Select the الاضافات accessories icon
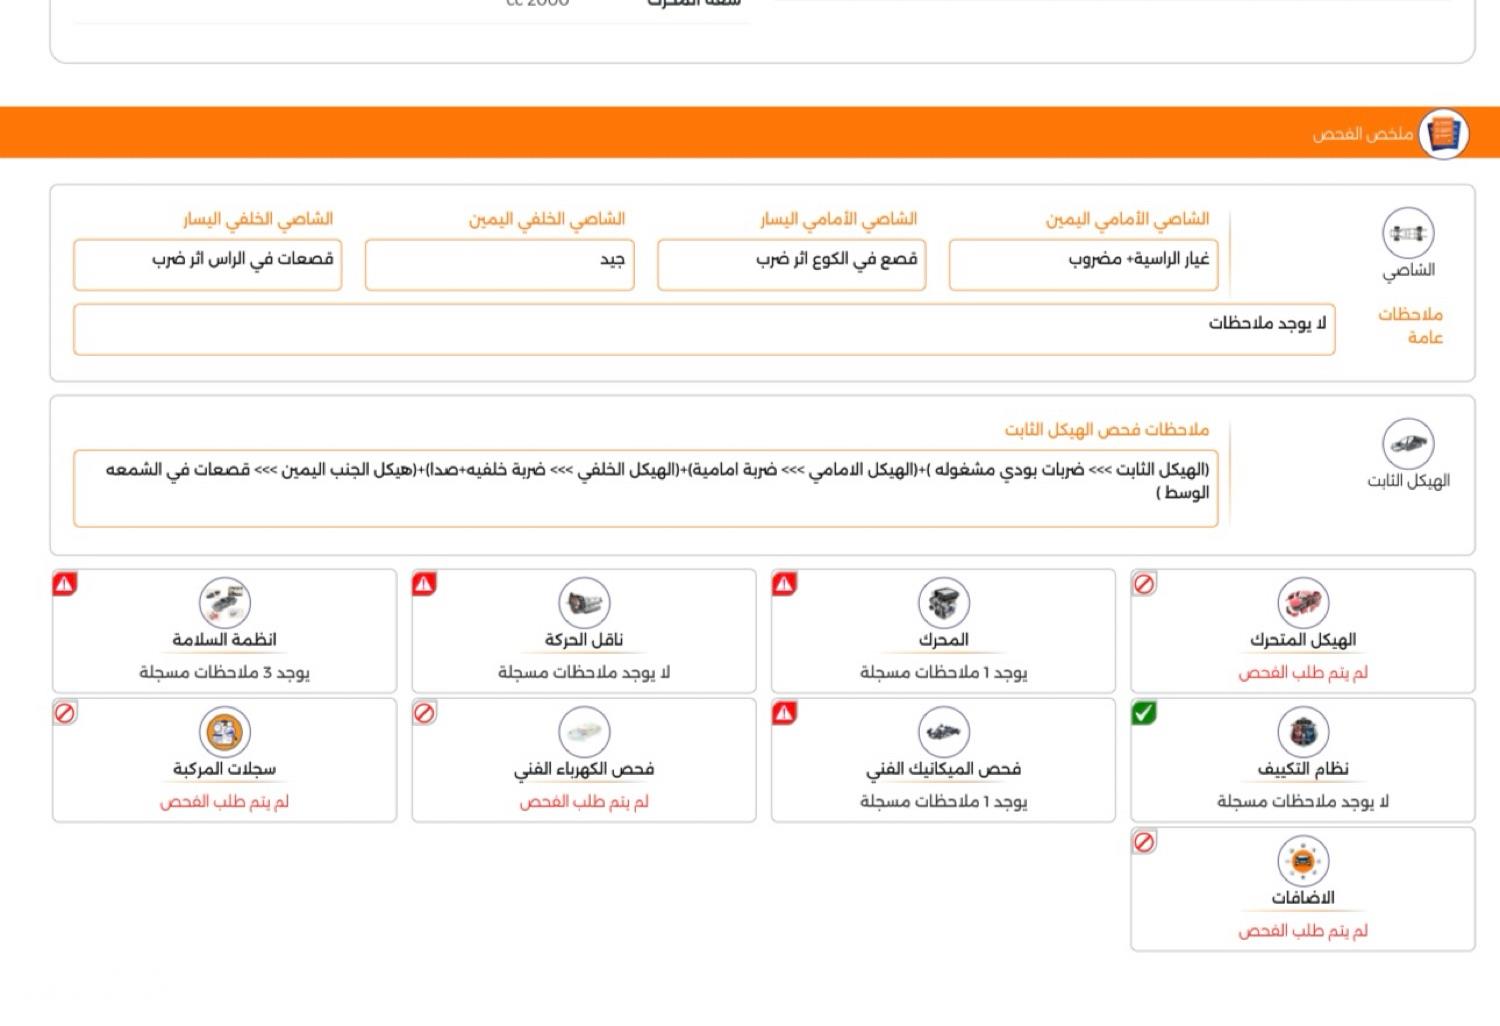The image size is (1500, 1026). coord(1303,861)
